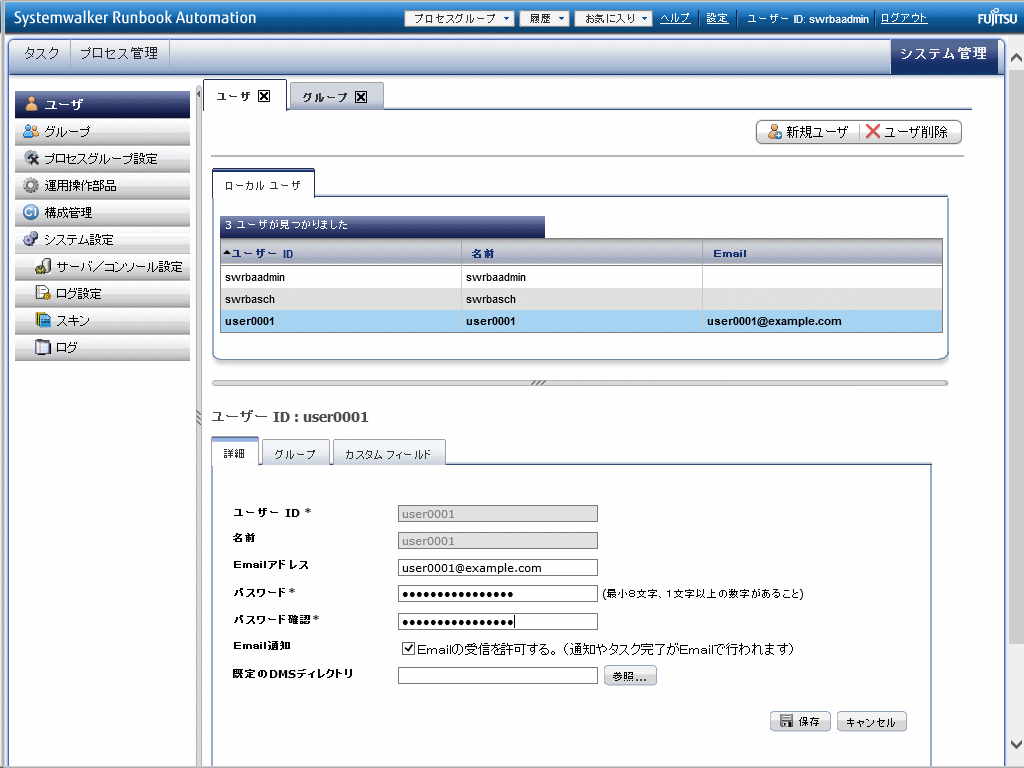Open the お気に入り dropdown

tap(613, 18)
